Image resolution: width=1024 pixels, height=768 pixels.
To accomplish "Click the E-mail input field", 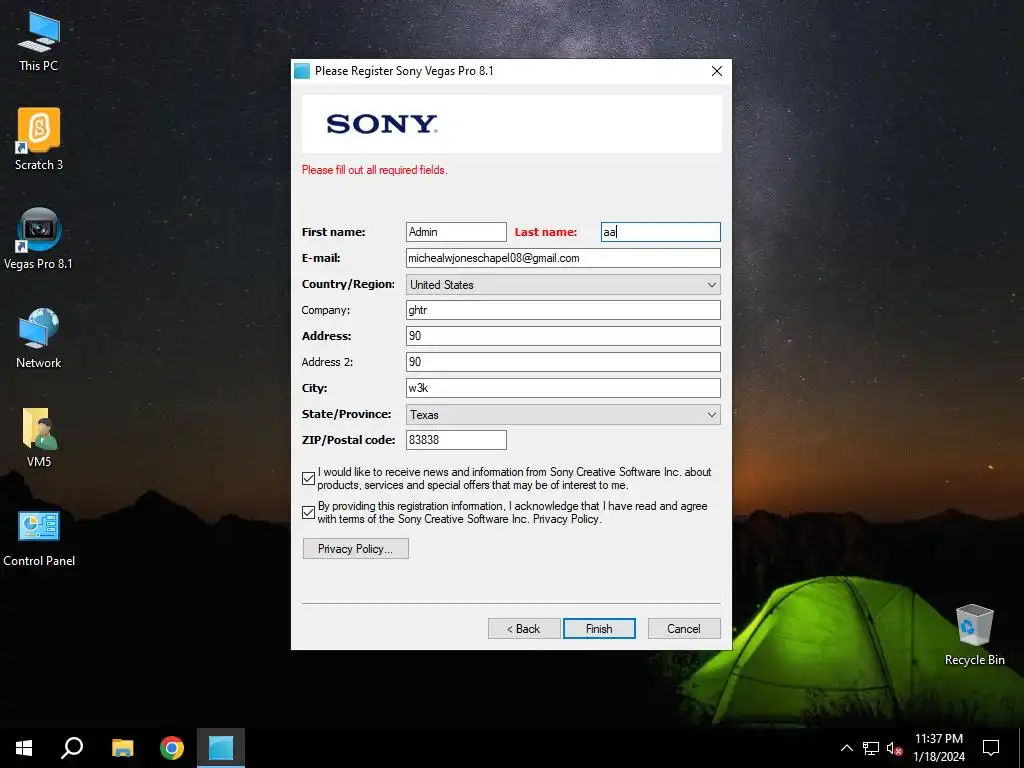I will click(x=563, y=258).
